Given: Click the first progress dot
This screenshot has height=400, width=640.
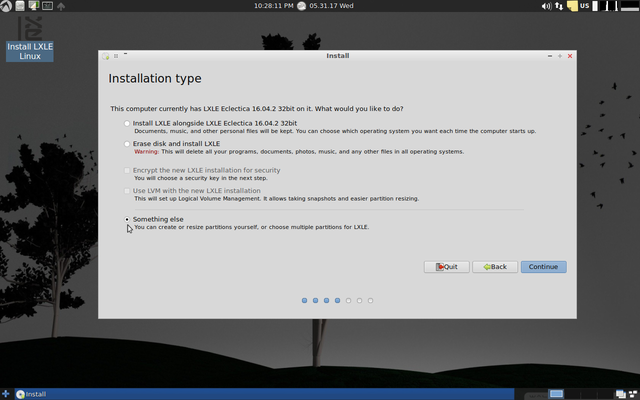Looking at the screenshot, I should point(304,301).
